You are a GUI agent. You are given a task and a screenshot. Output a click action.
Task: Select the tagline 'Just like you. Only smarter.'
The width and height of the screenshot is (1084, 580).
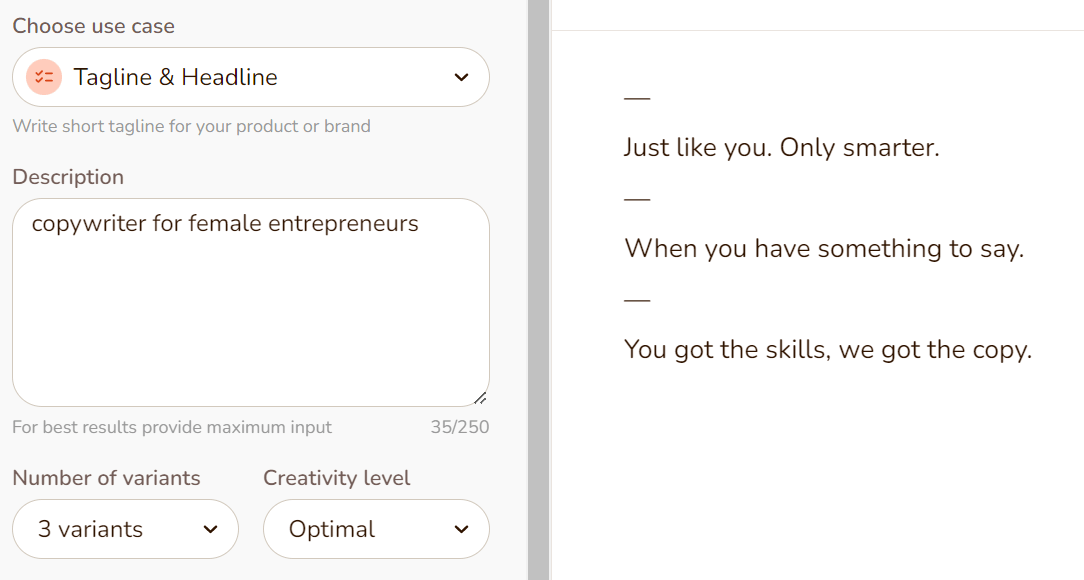[782, 148]
